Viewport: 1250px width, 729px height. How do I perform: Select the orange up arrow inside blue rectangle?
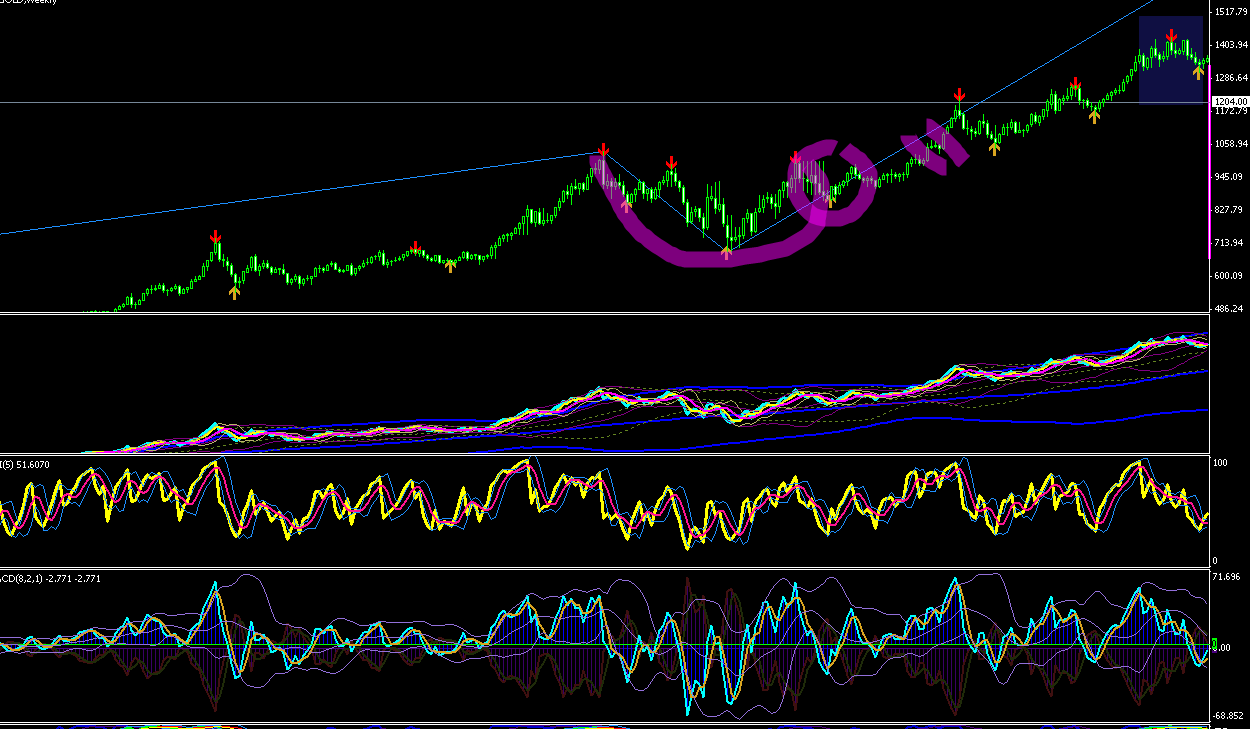click(x=1198, y=72)
